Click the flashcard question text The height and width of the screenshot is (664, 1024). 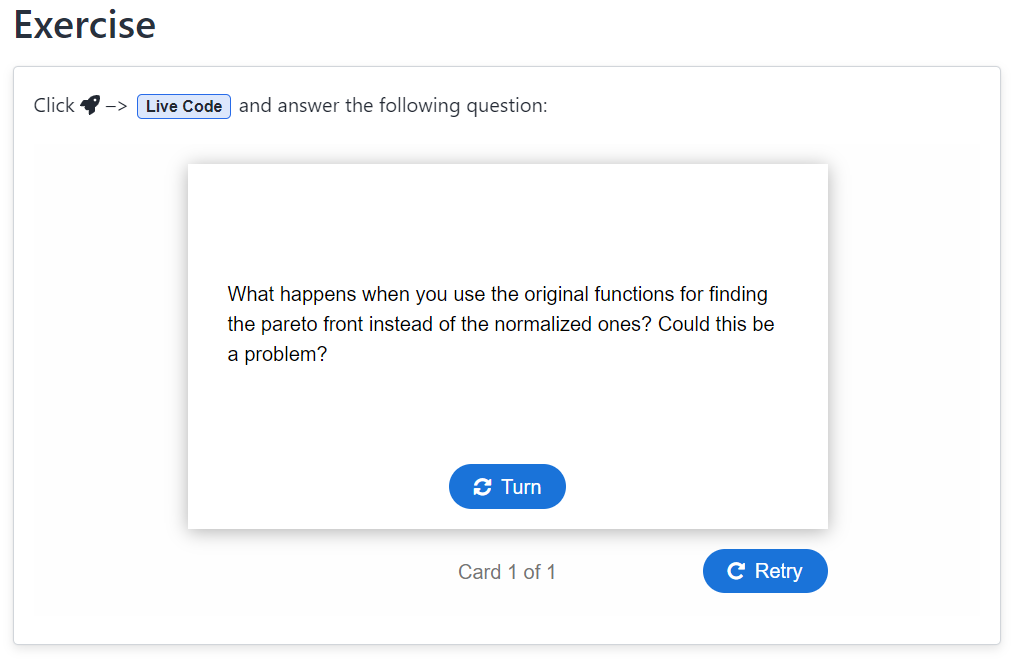pos(500,324)
